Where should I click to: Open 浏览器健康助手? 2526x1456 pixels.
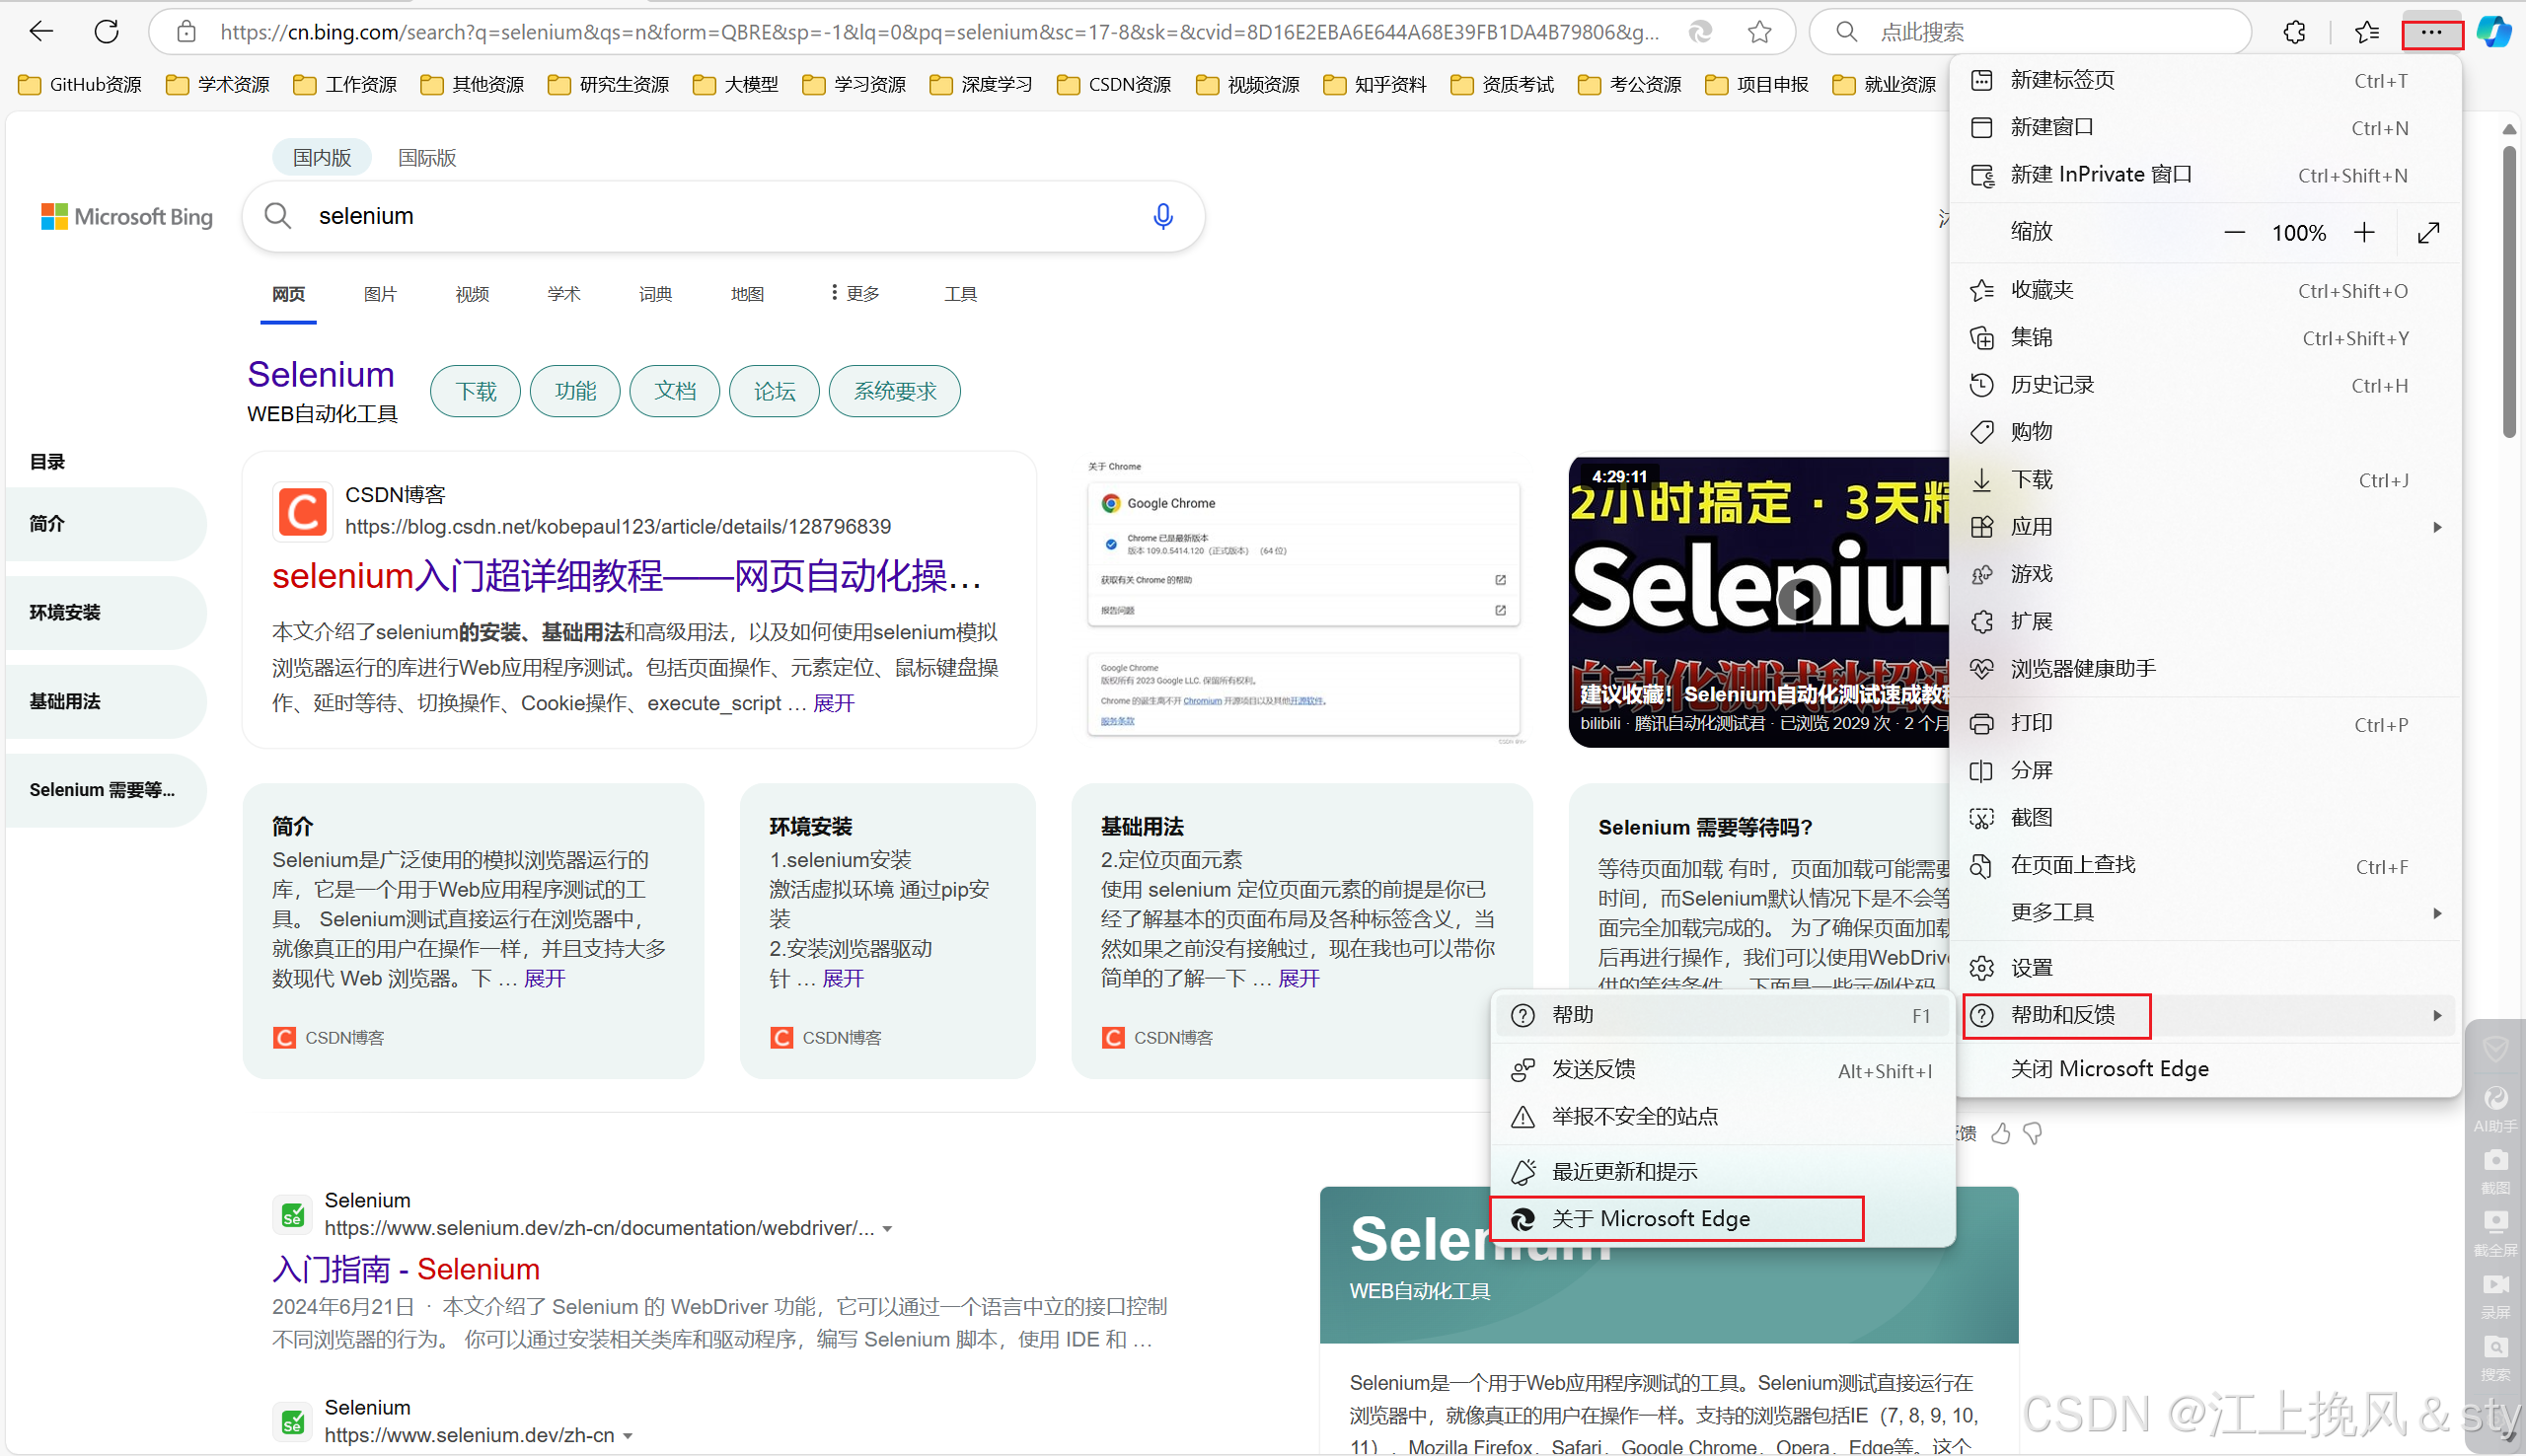(2205, 669)
